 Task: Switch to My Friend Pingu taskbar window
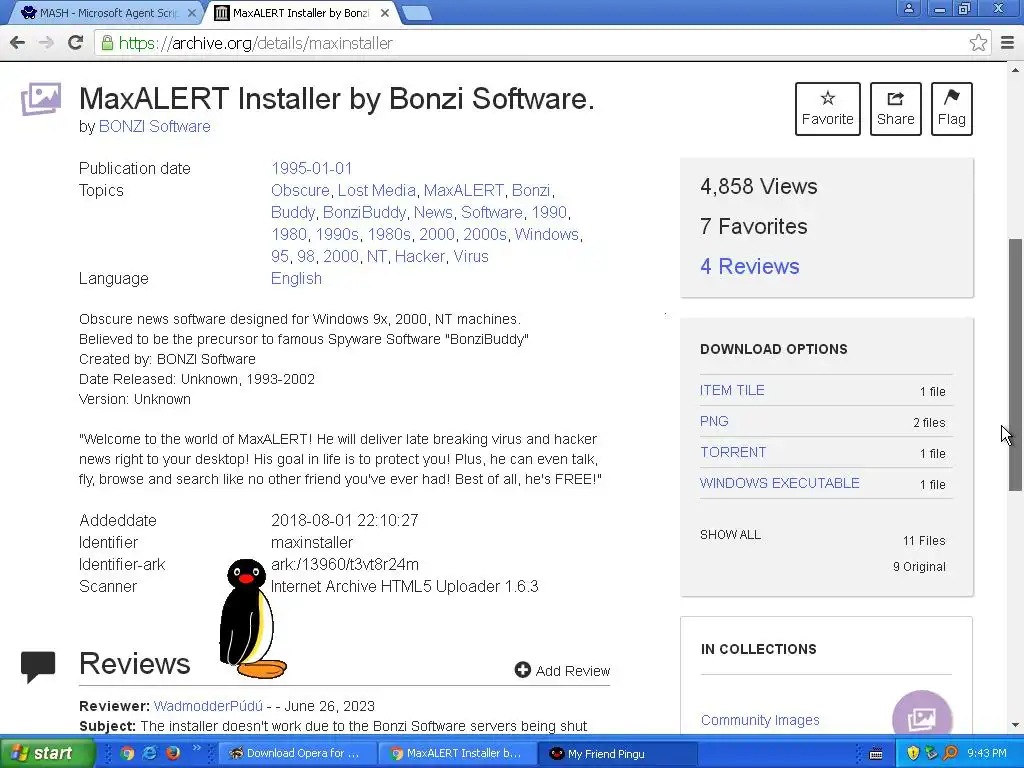(x=618, y=753)
